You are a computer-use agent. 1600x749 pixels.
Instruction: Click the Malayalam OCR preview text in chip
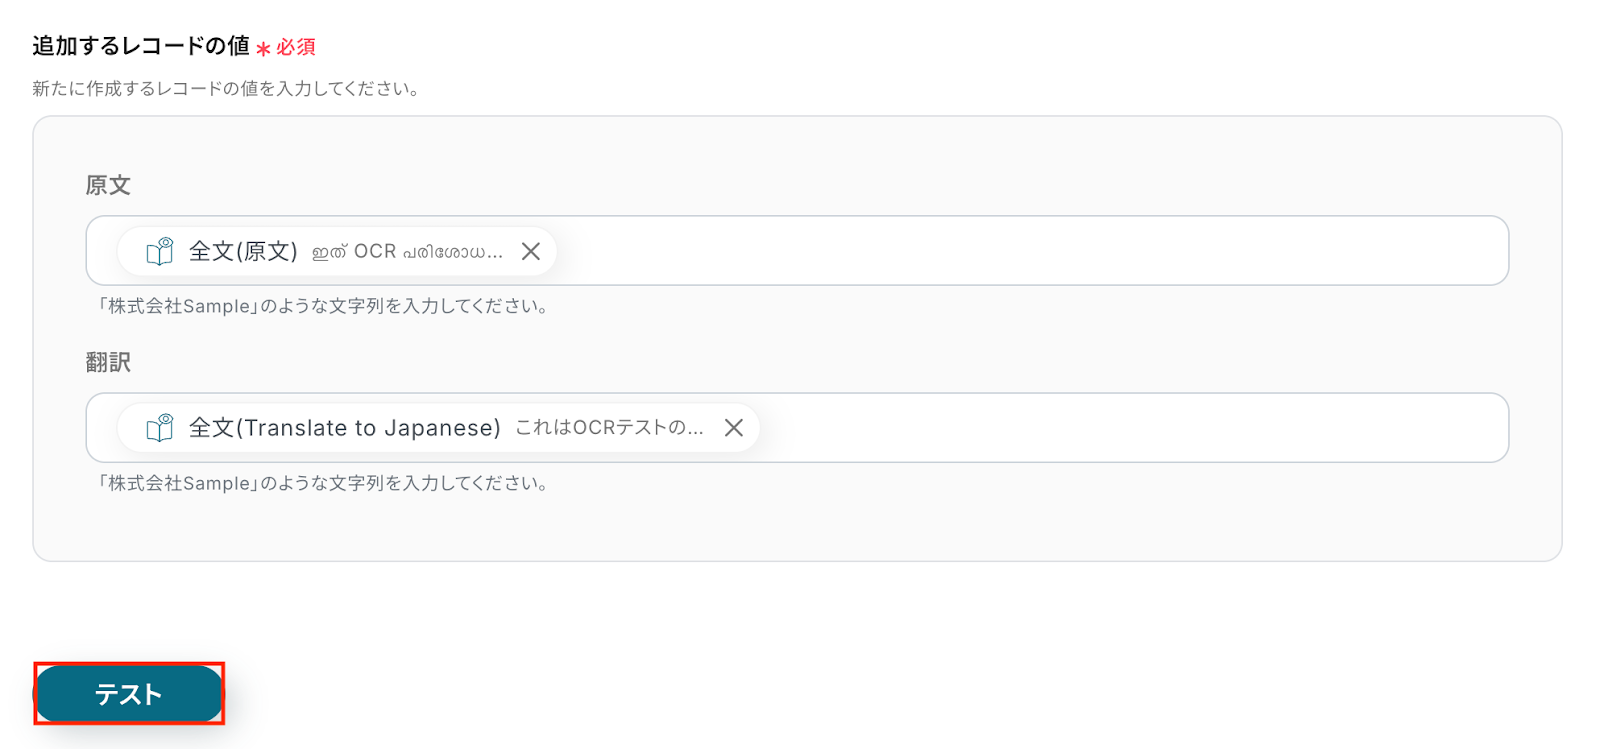coord(407,252)
